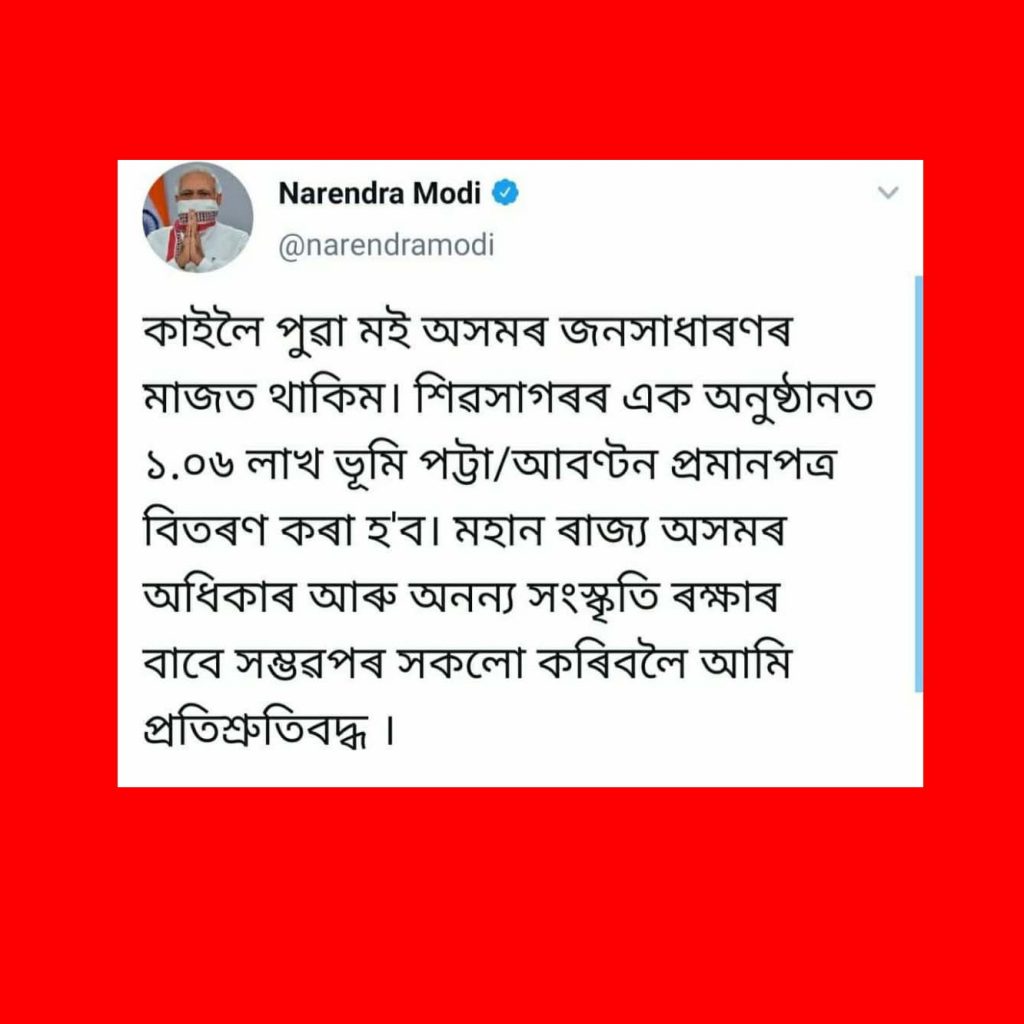Screen dimensions: 1024x1024
Task: Open the tweet options chevron menu
Action: point(888,193)
